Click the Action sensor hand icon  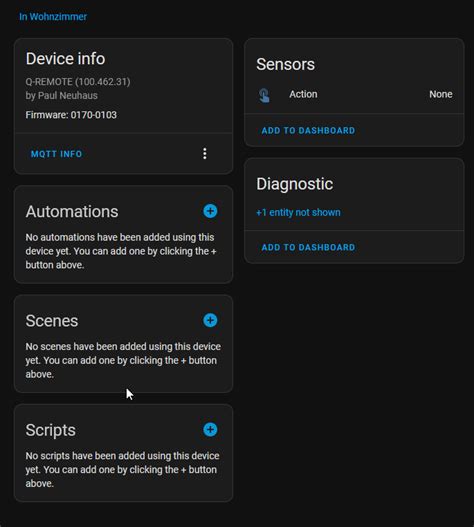coord(264,95)
